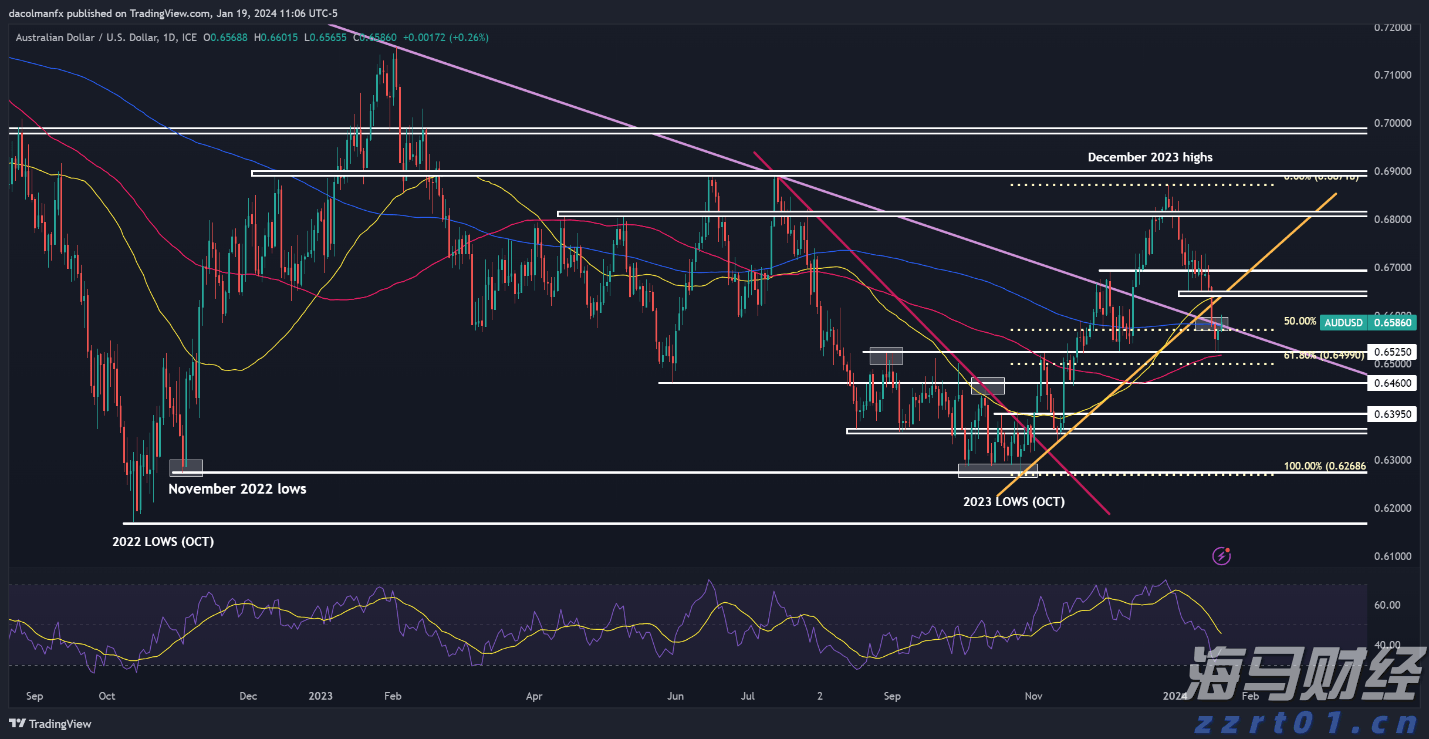The image size is (1429, 739).
Task: Click the November 2022 lows text label
Action: coord(238,489)
